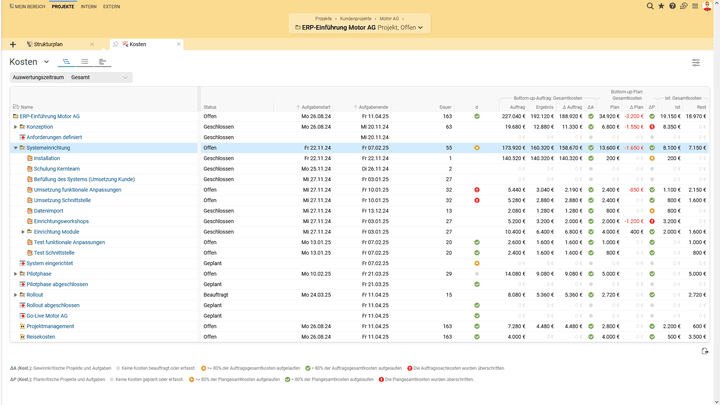The width and height of the screenshot is (720, 405).
Task: Close the Strukturplan tab
Action: (92, 45)
